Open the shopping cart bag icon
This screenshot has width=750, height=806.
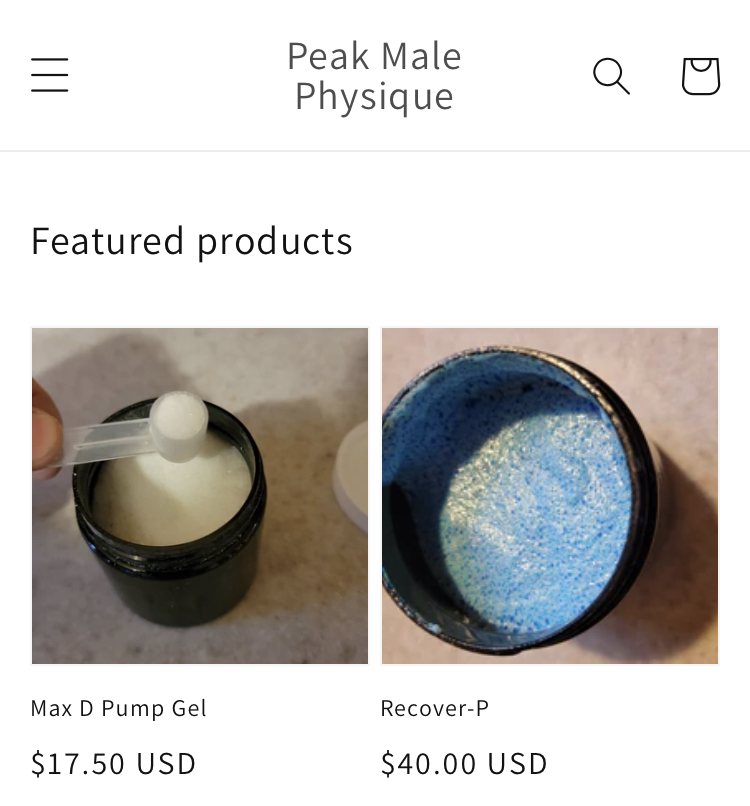(x=701, y=76)
